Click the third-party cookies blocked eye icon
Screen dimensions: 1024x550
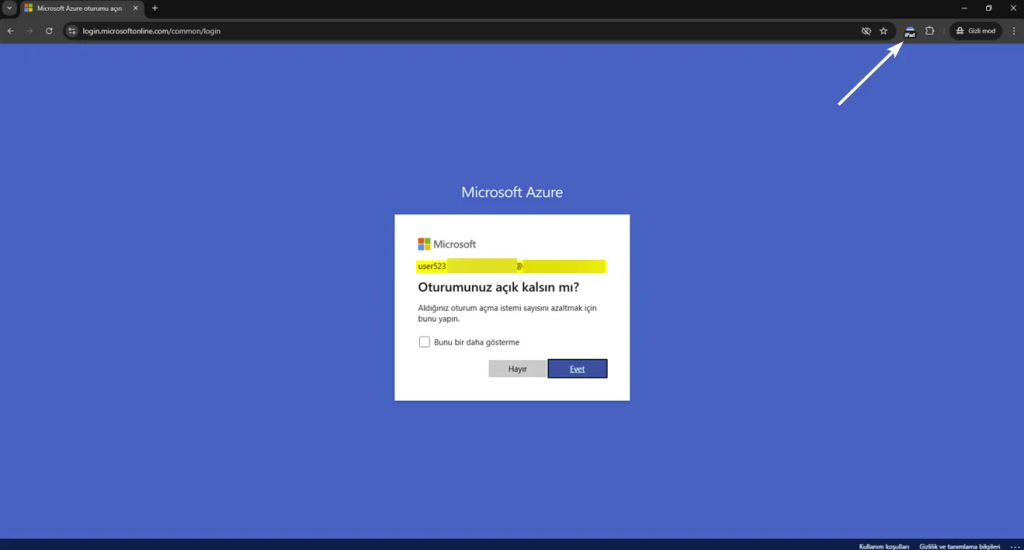pos(866,31)
